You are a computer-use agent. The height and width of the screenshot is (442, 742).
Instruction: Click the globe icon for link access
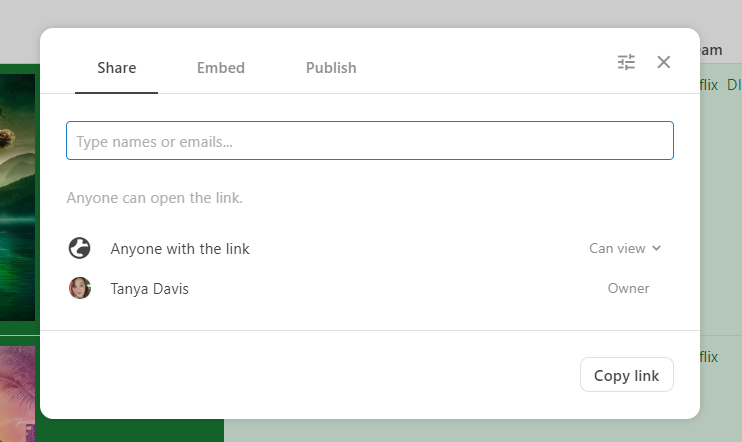click(79, 248)
